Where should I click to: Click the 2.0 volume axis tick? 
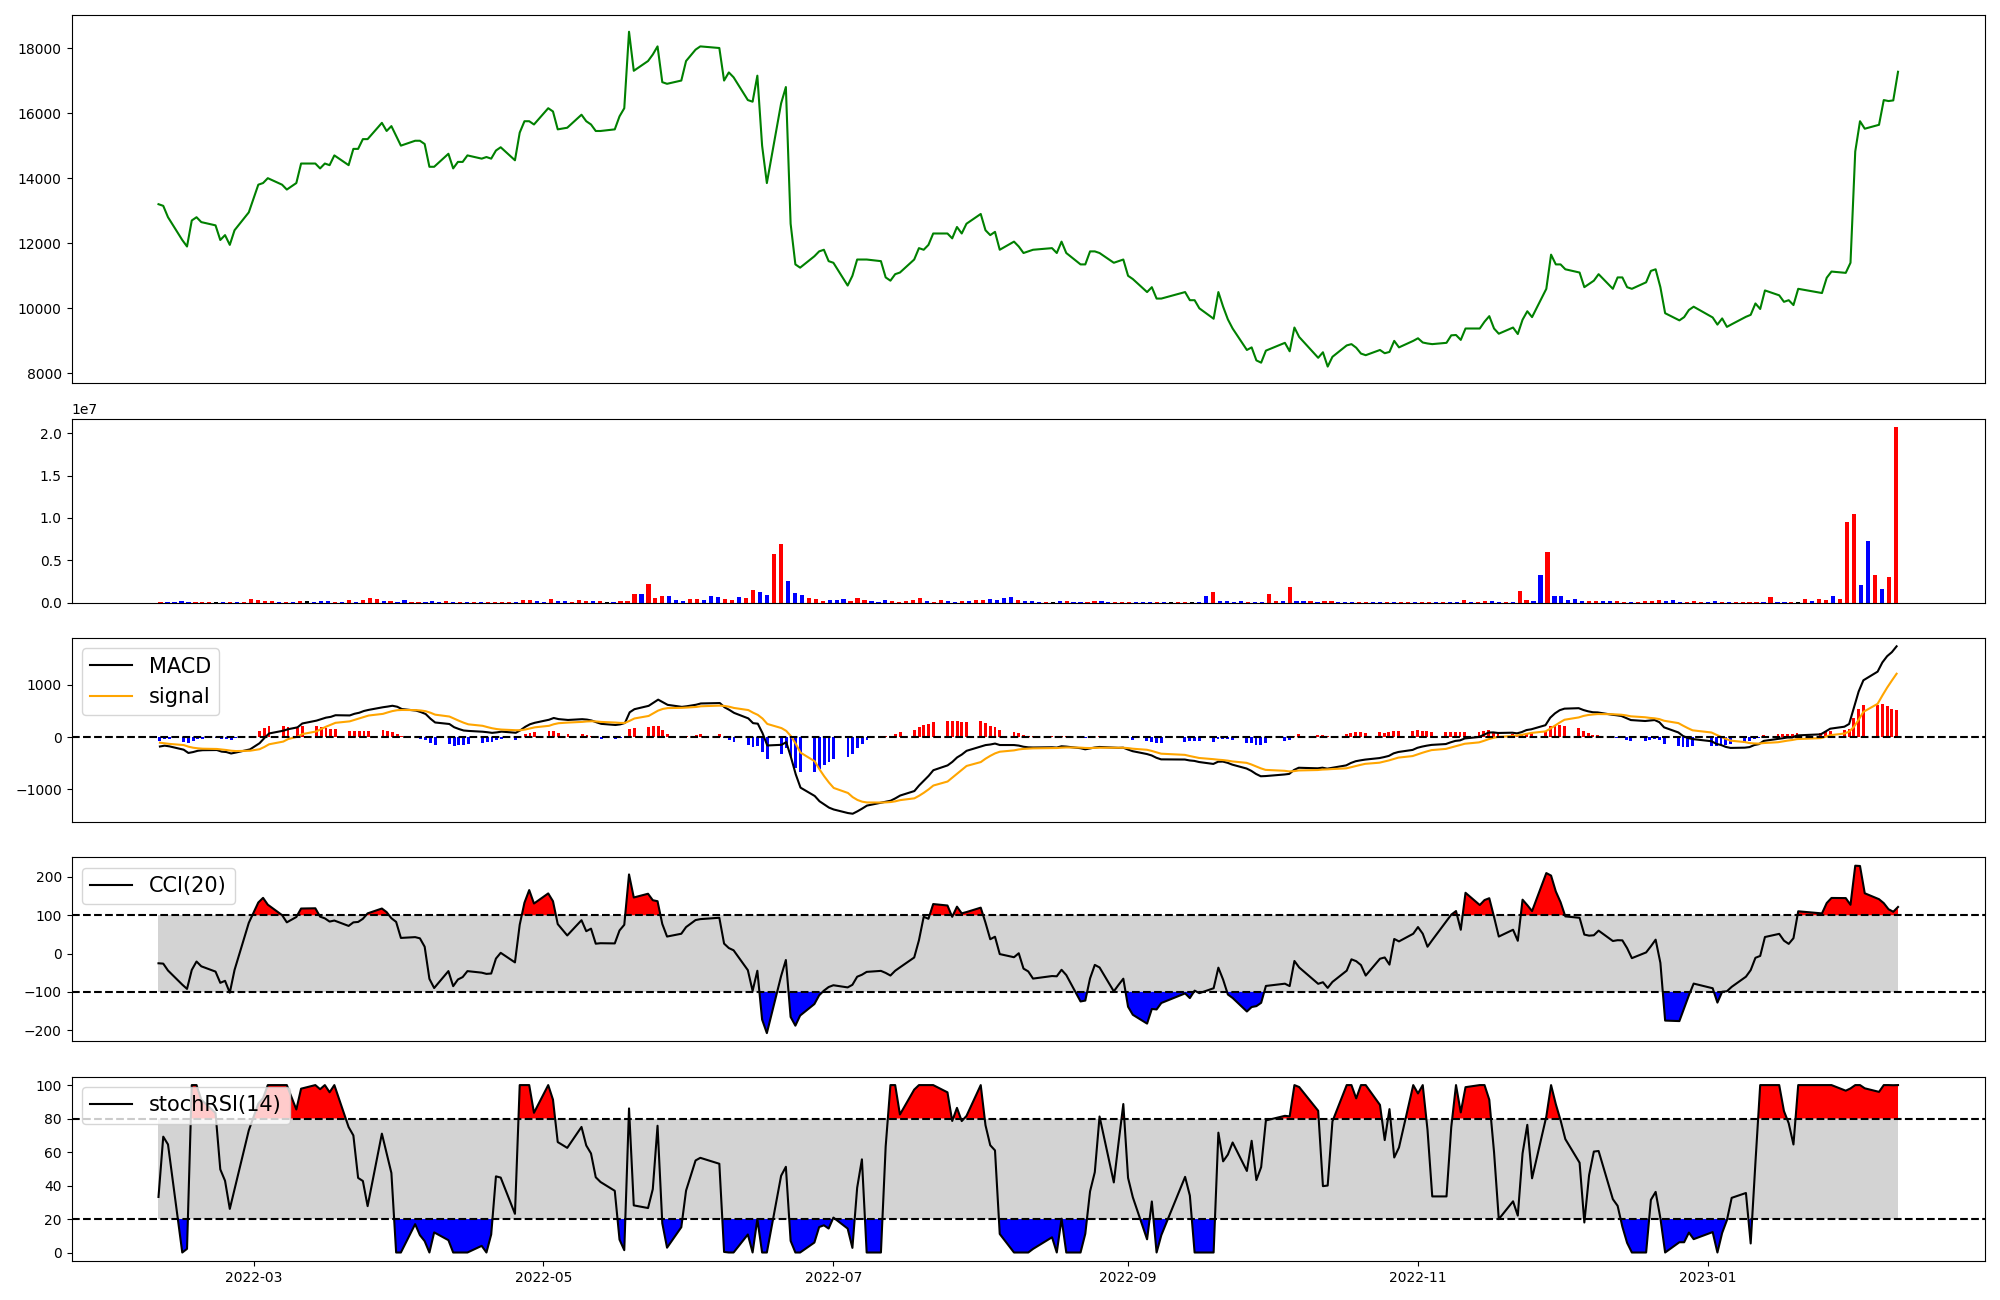(52, 434)
